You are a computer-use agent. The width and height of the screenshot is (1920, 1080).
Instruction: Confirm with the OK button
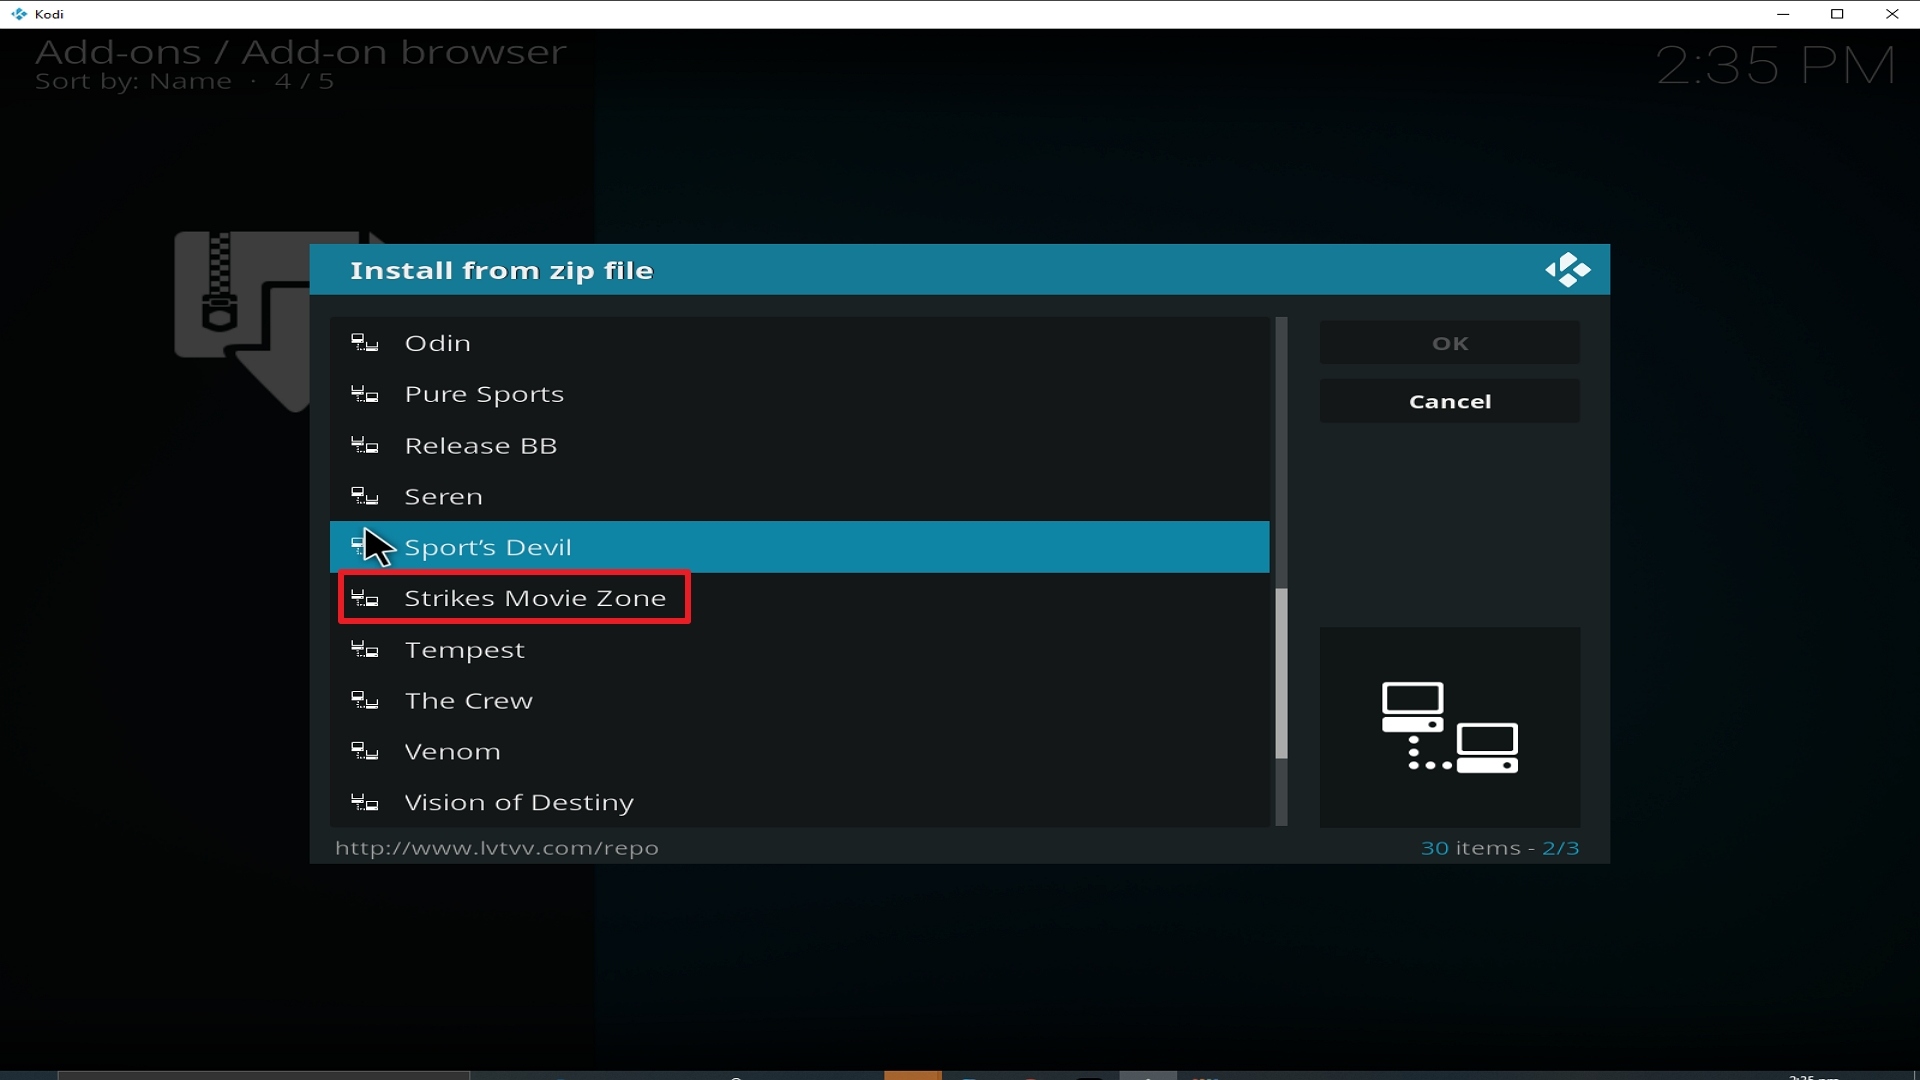[1450, 343]
